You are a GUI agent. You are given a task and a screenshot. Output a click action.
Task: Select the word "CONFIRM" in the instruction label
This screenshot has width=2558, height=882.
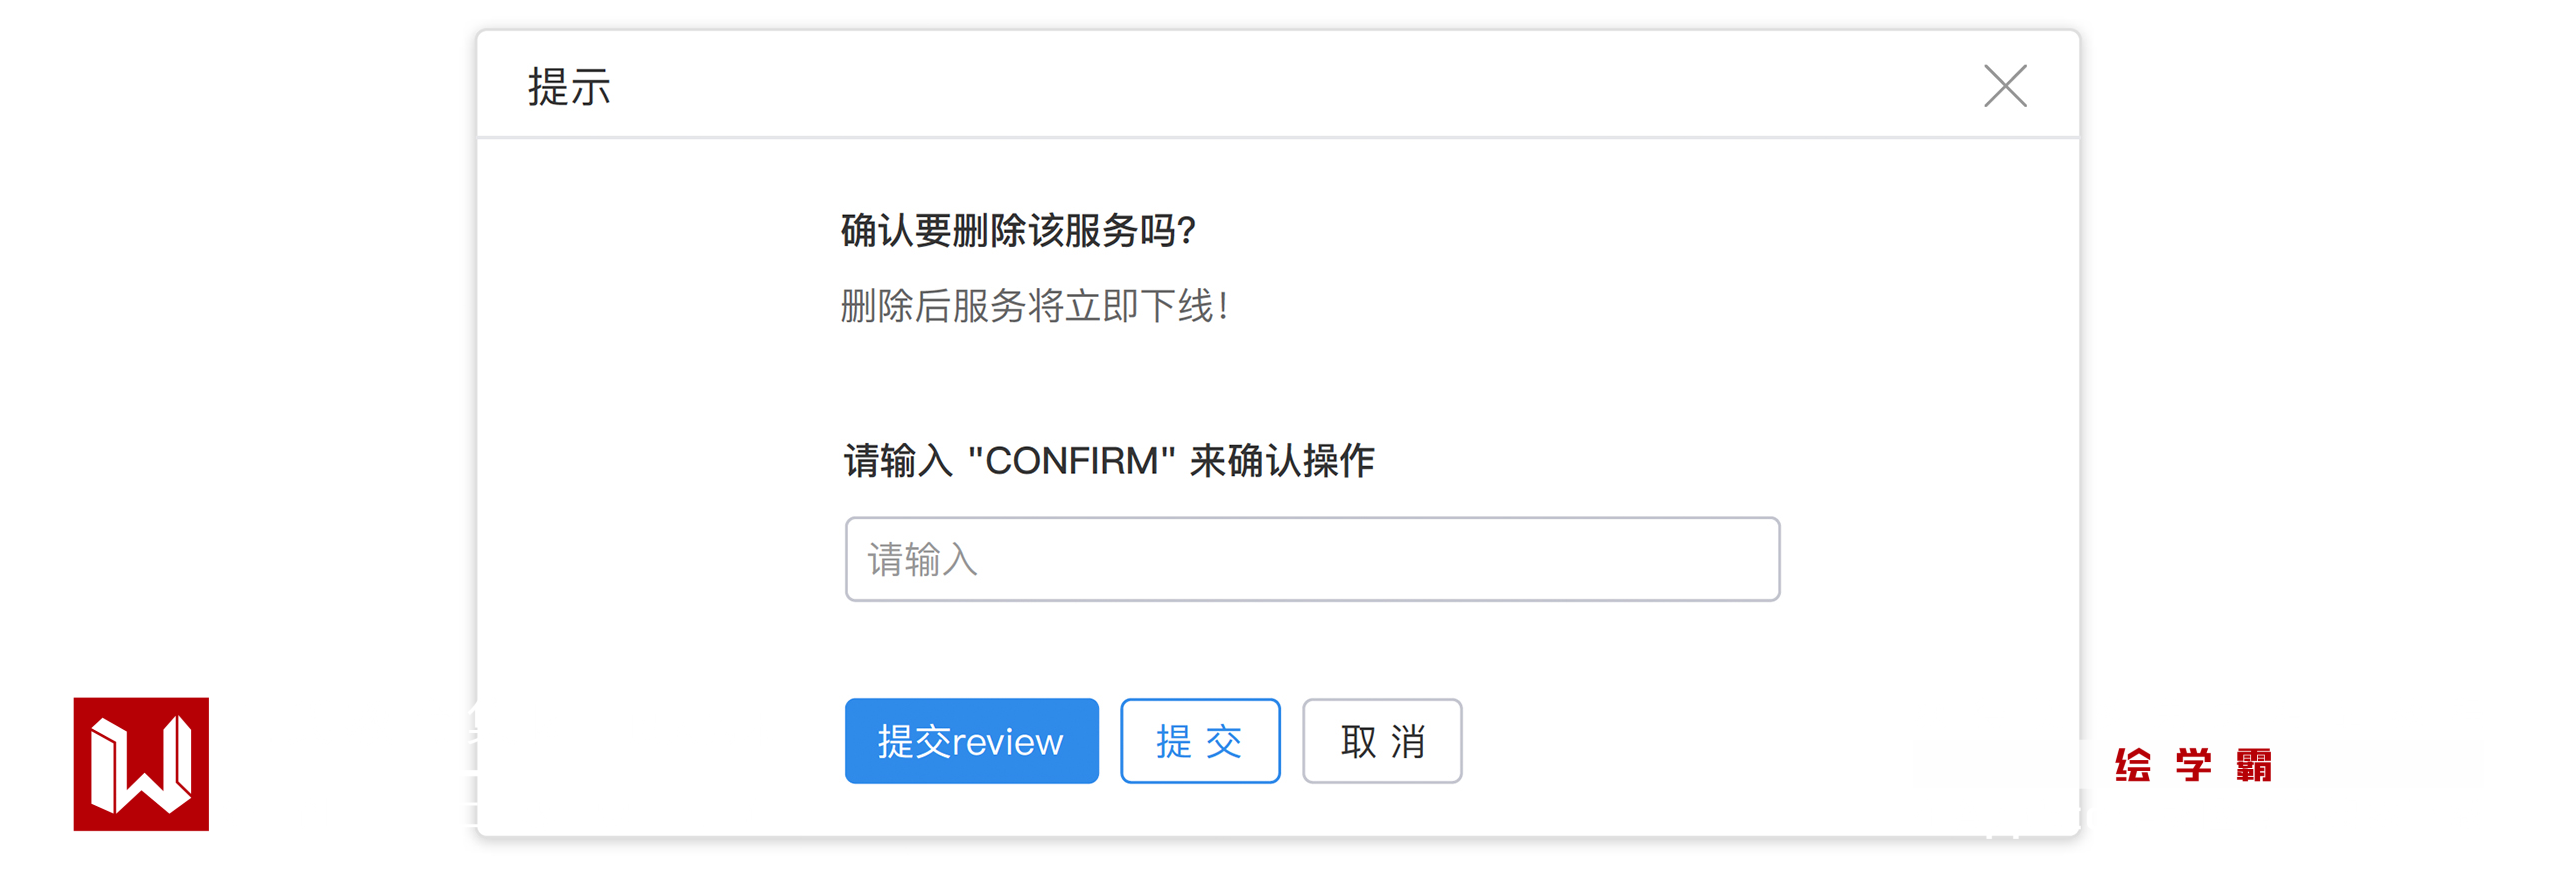[x=1070, y=461]
